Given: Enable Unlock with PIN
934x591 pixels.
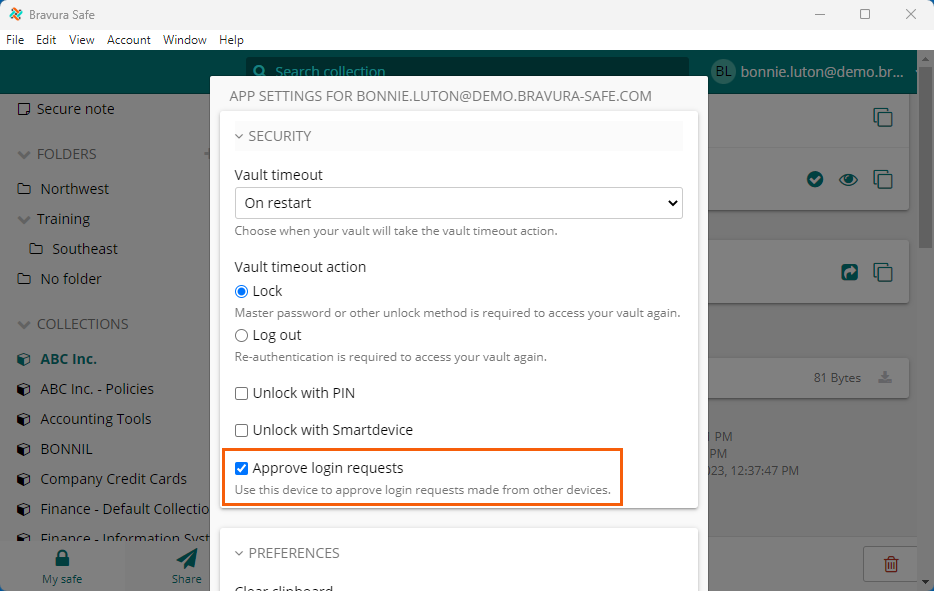Looking at the screenshot, I should (x=241, y=393).
